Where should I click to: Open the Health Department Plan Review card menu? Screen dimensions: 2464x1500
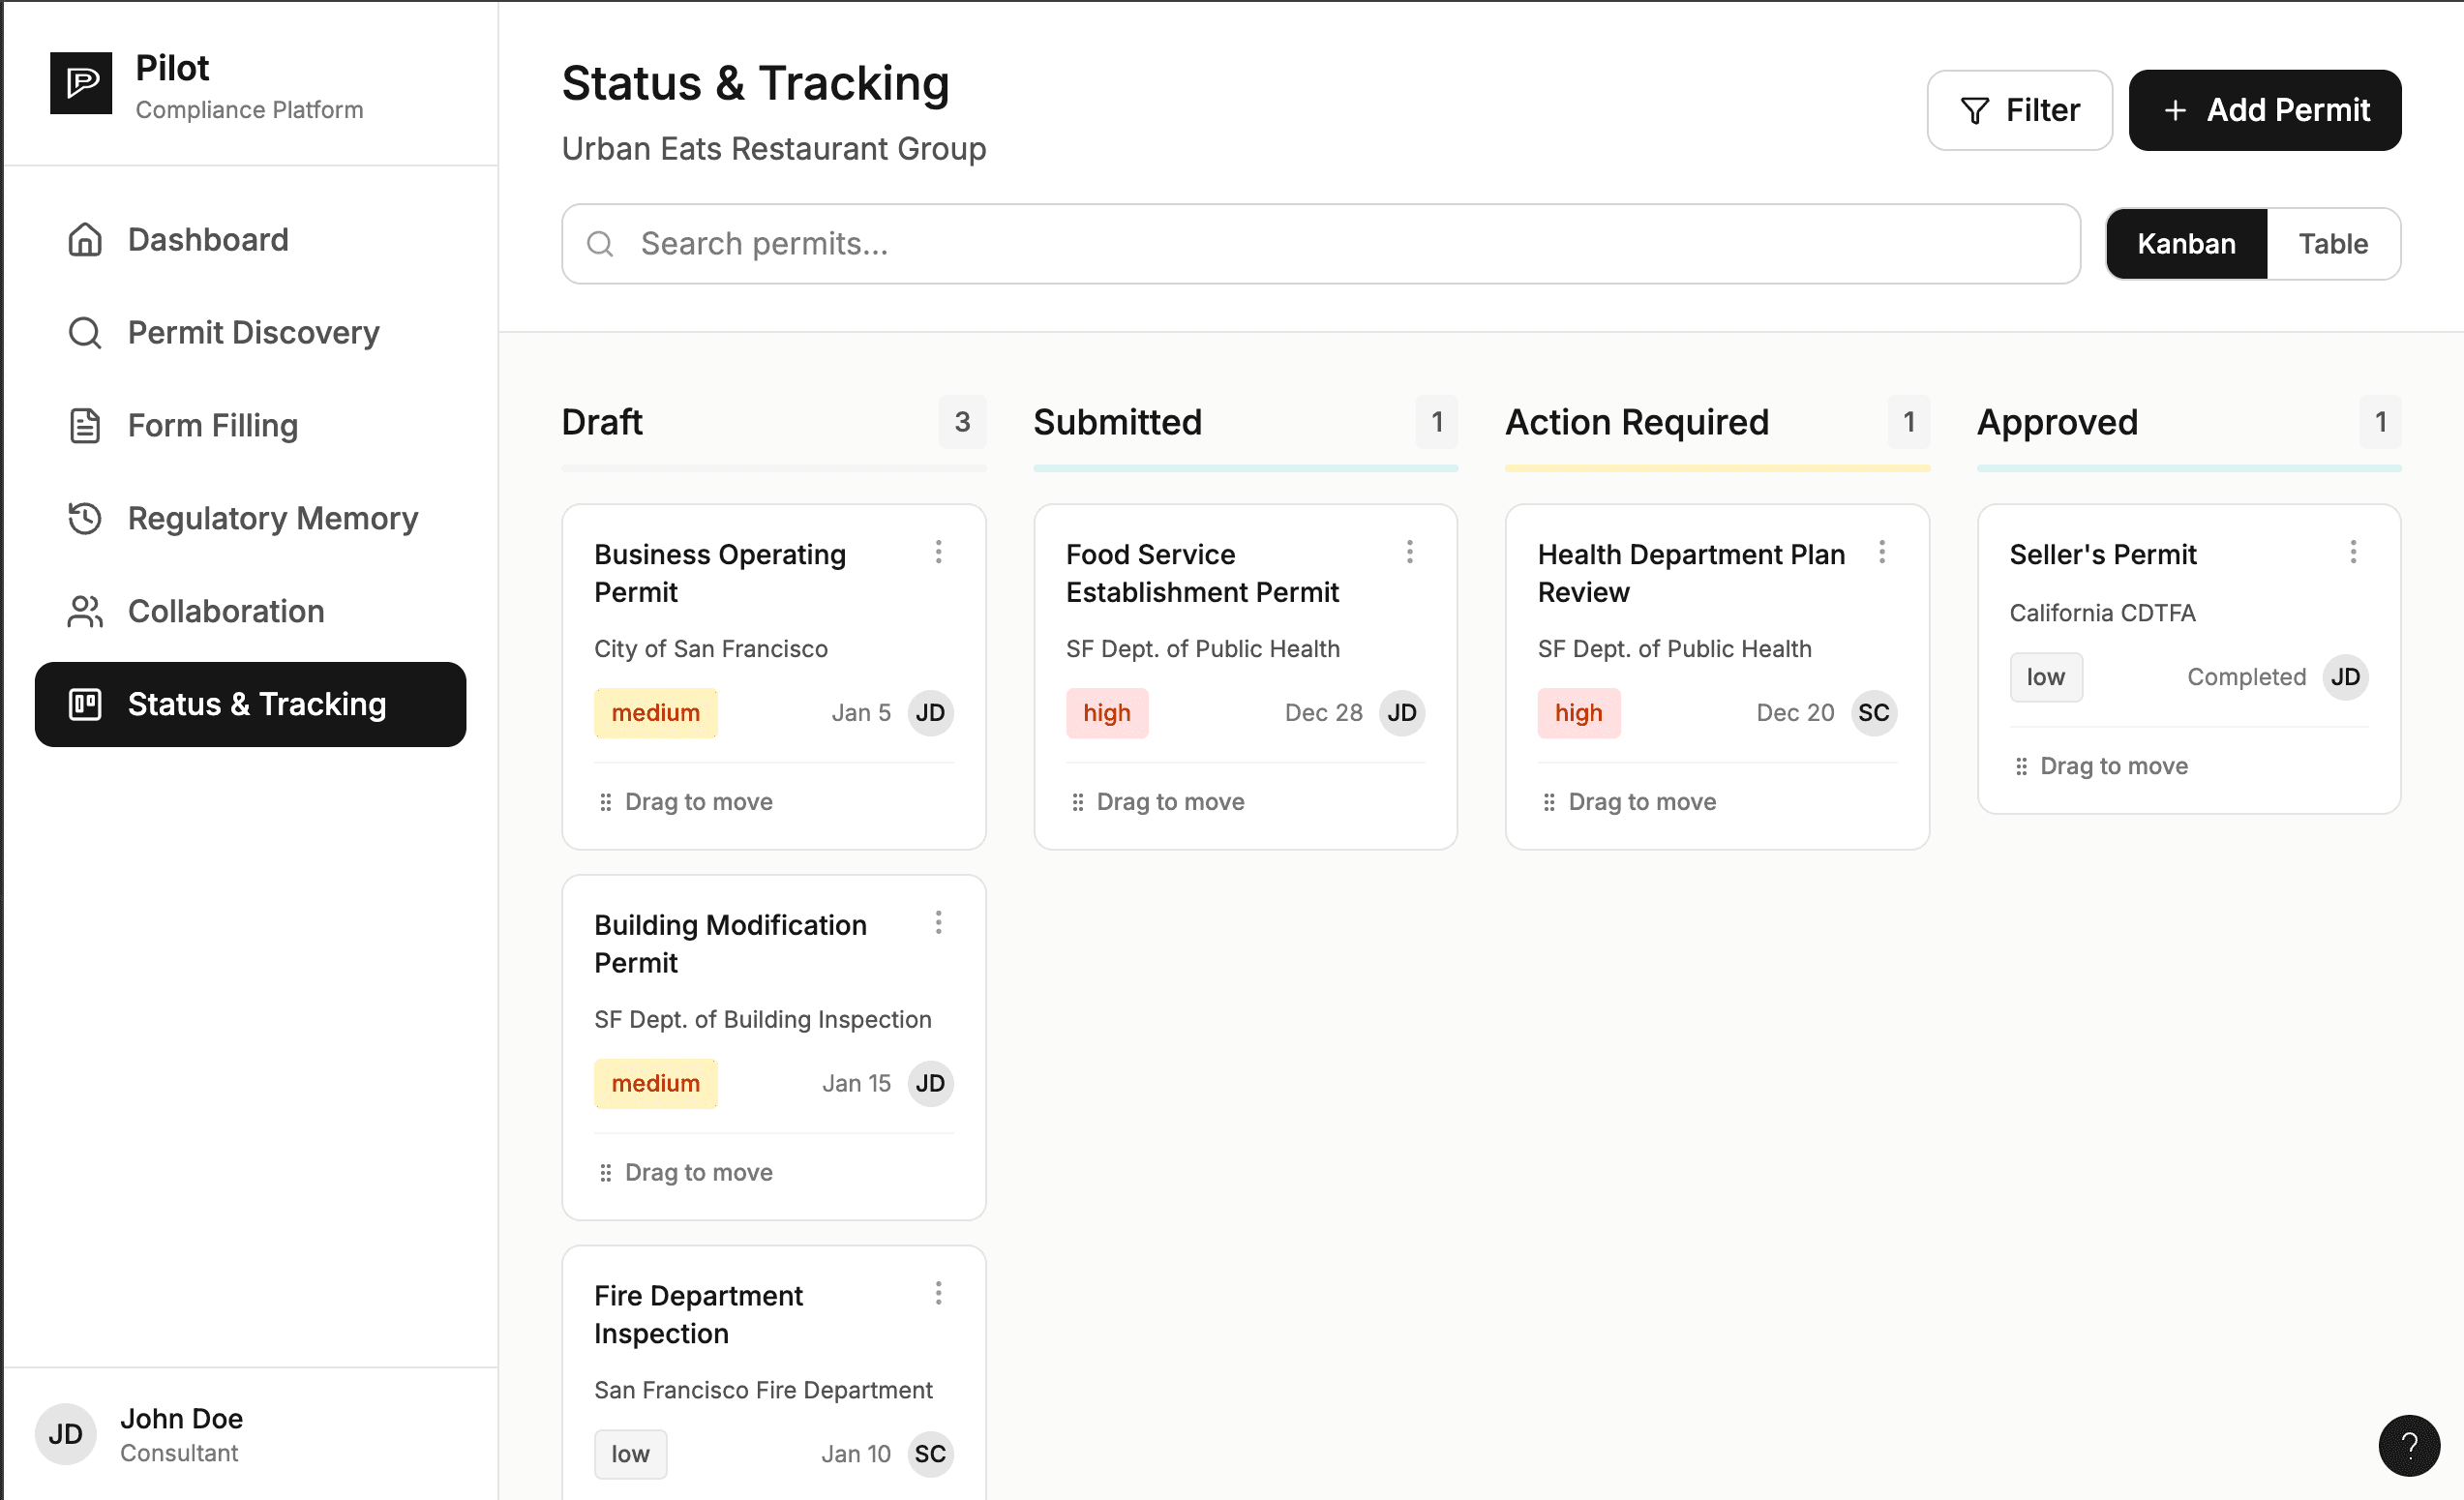tap(1882, 552)
